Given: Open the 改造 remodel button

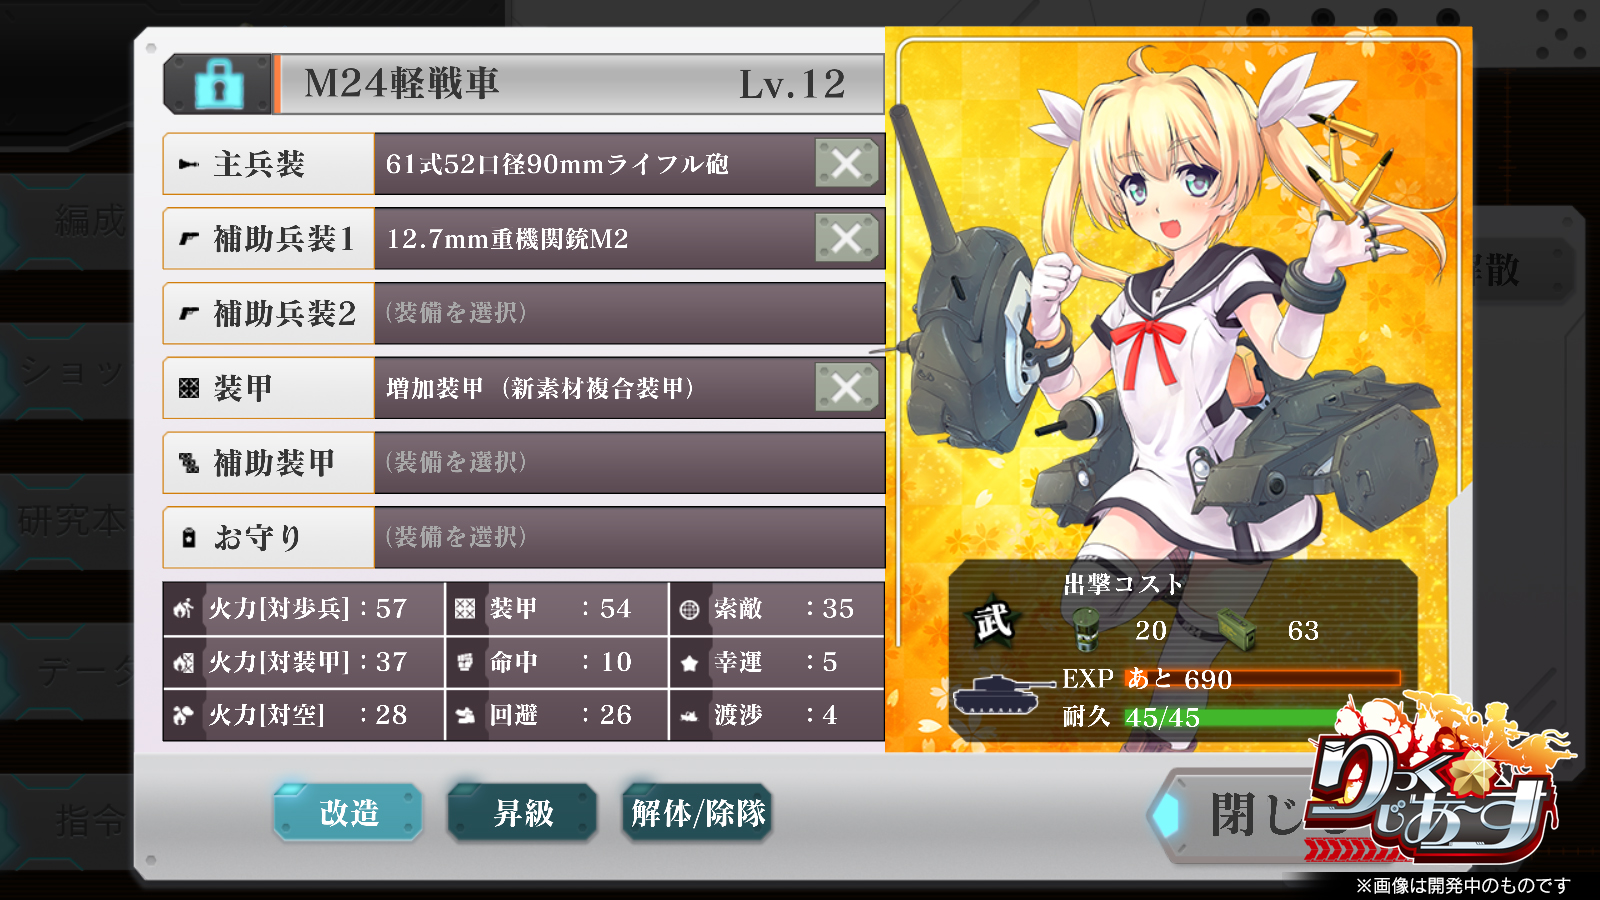Looking at the screenshot, I should (348, 812).
